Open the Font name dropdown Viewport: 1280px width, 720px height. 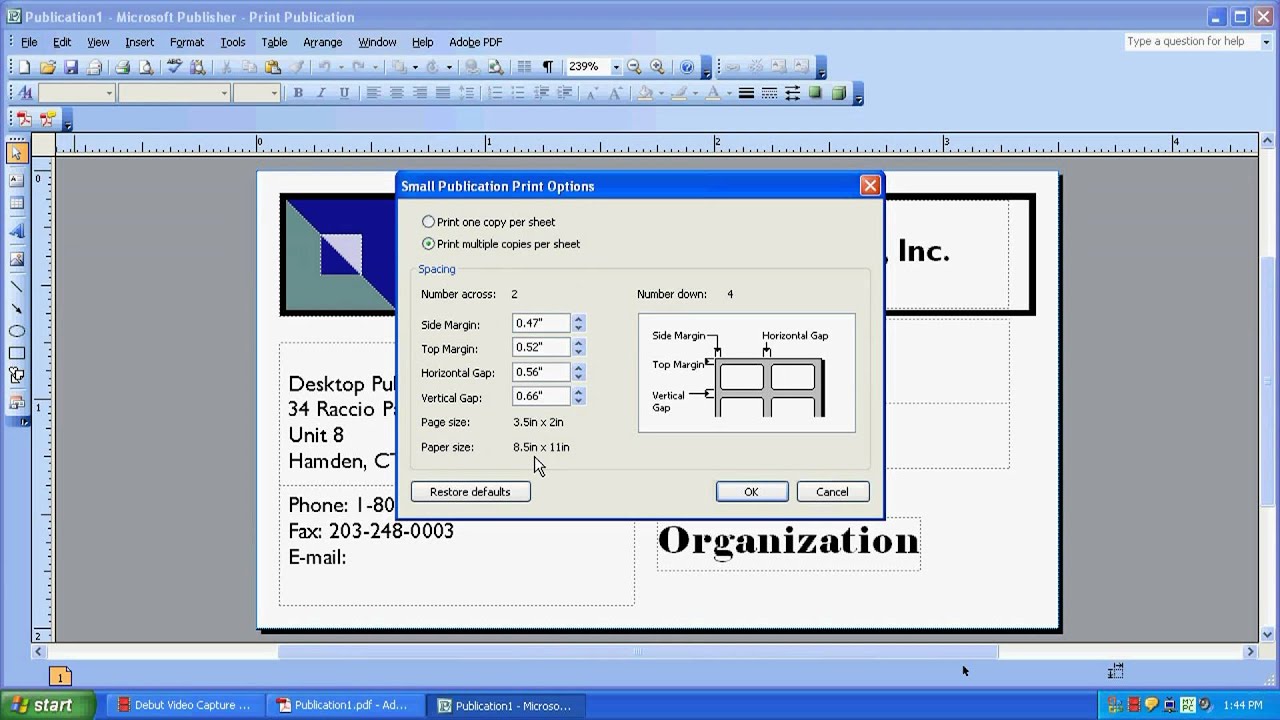click(x=224, y=93)
